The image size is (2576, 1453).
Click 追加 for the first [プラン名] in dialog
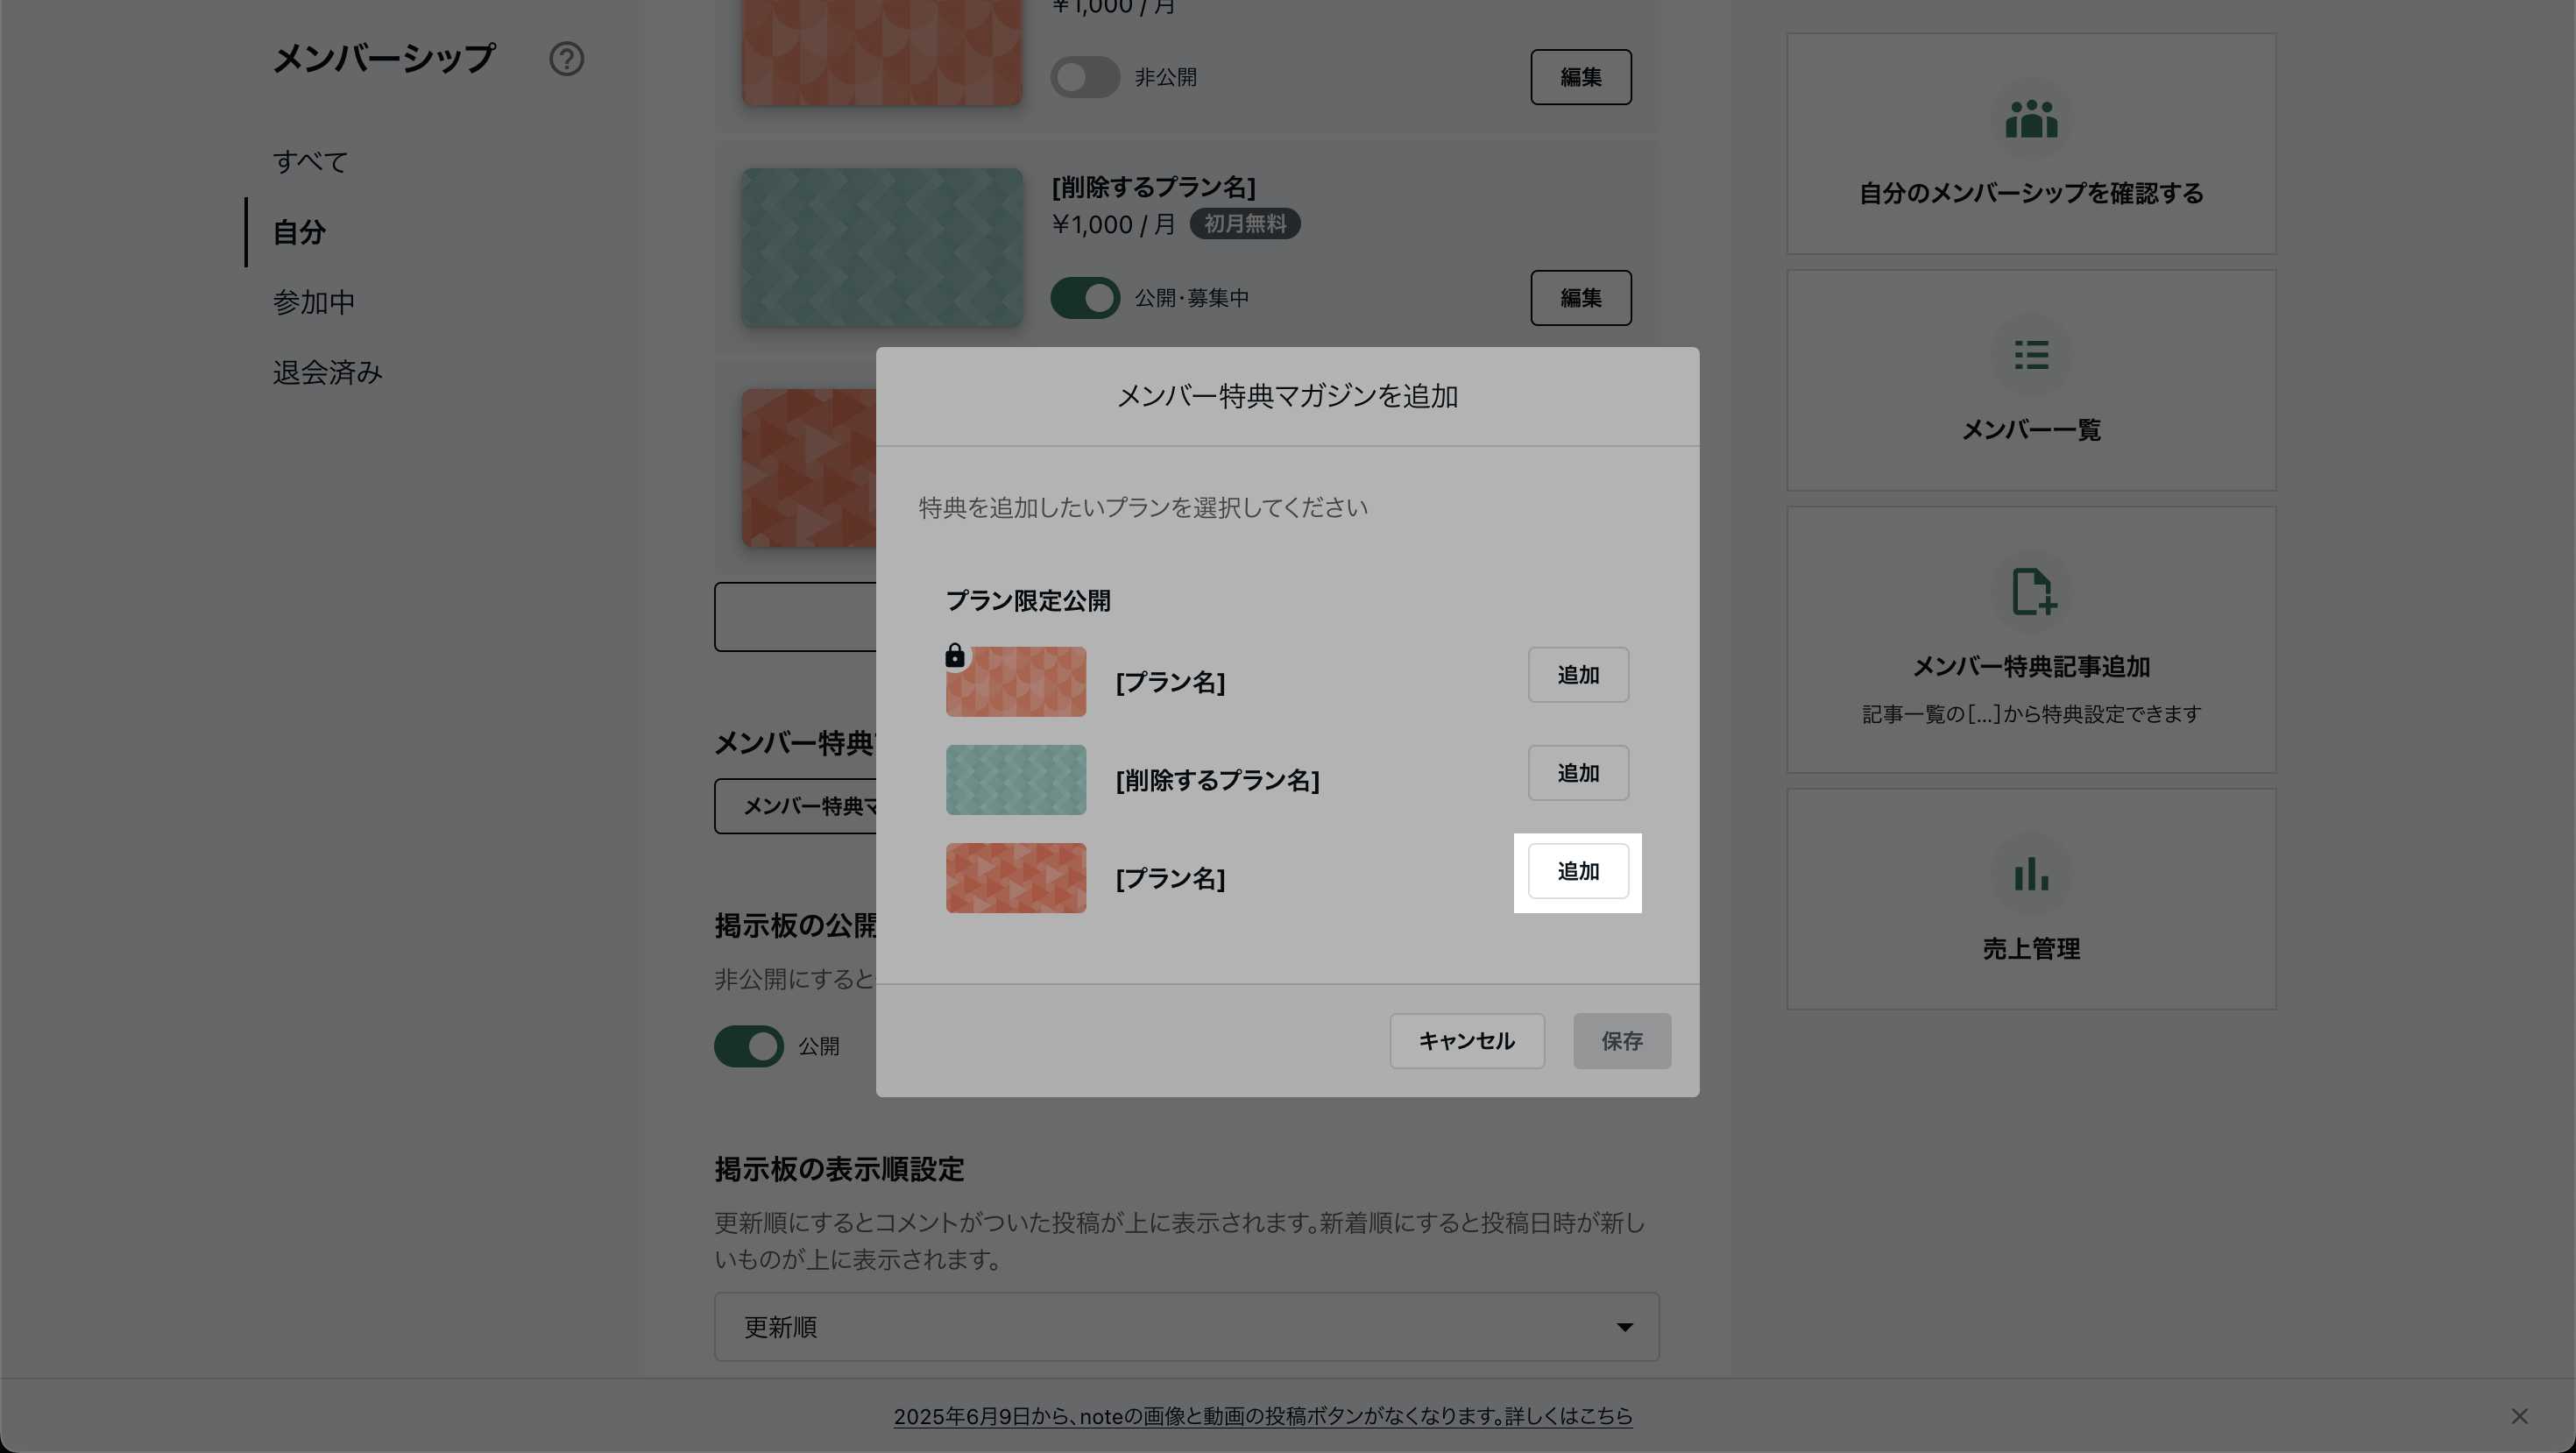pyautogui.click(x=1578, y=675)
